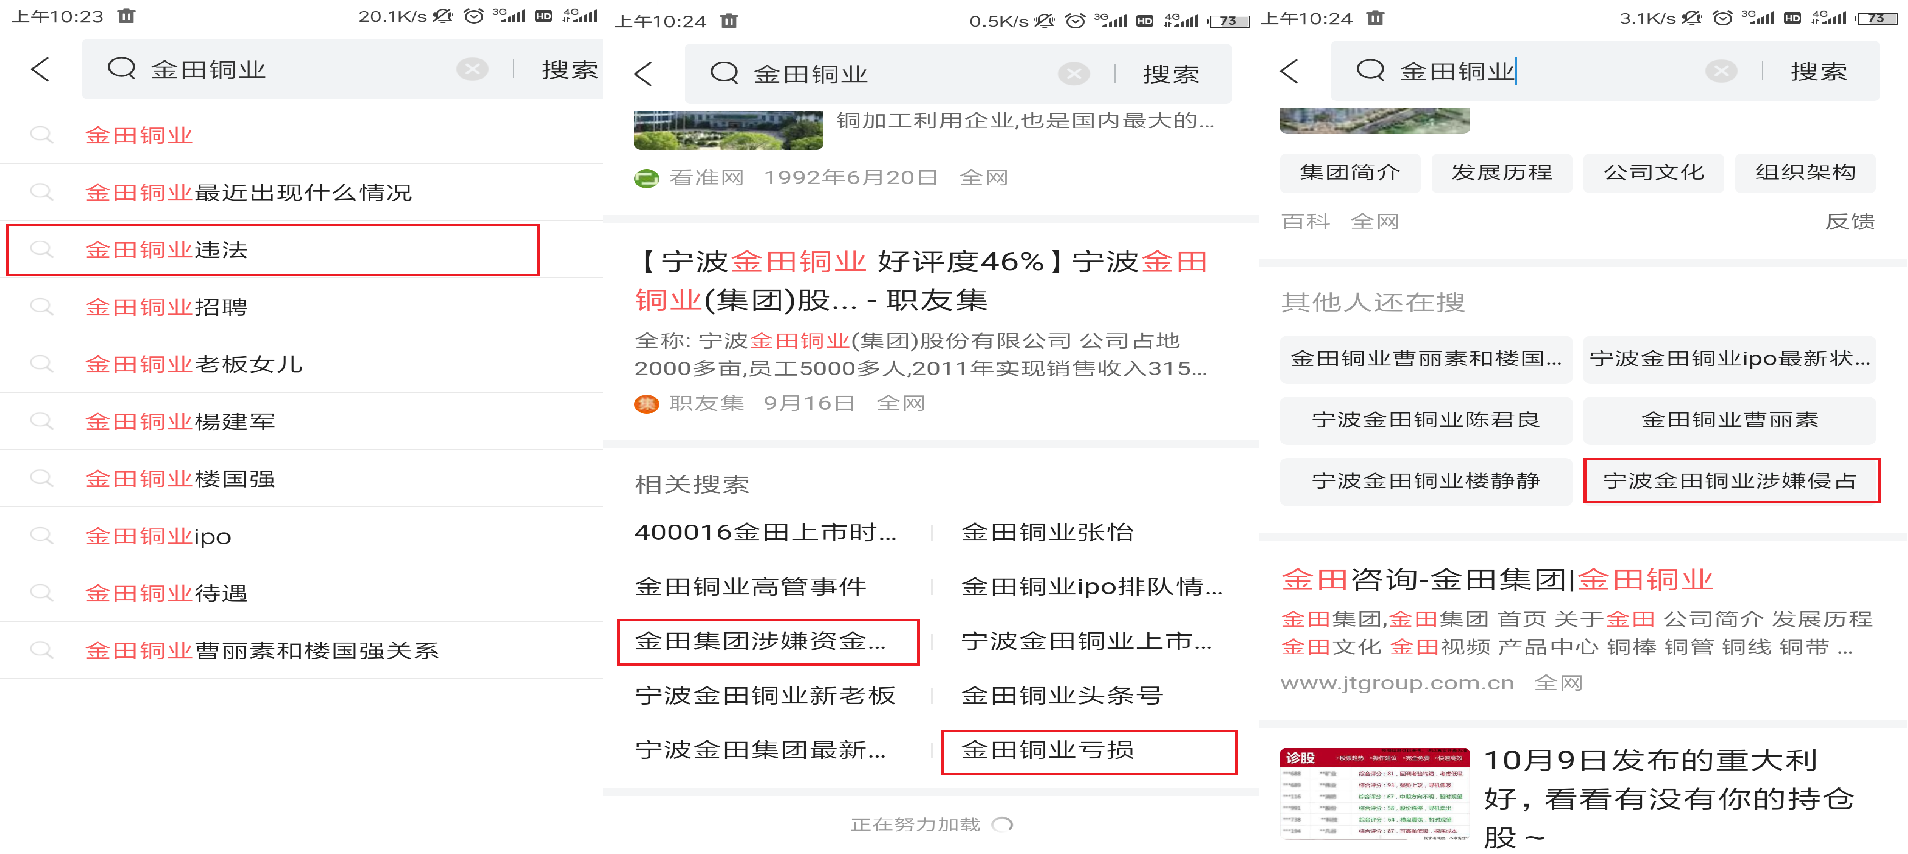Tap trash icon in left status bar
The width and height of the screenshot is (1908, 854).
pos(126,16)
